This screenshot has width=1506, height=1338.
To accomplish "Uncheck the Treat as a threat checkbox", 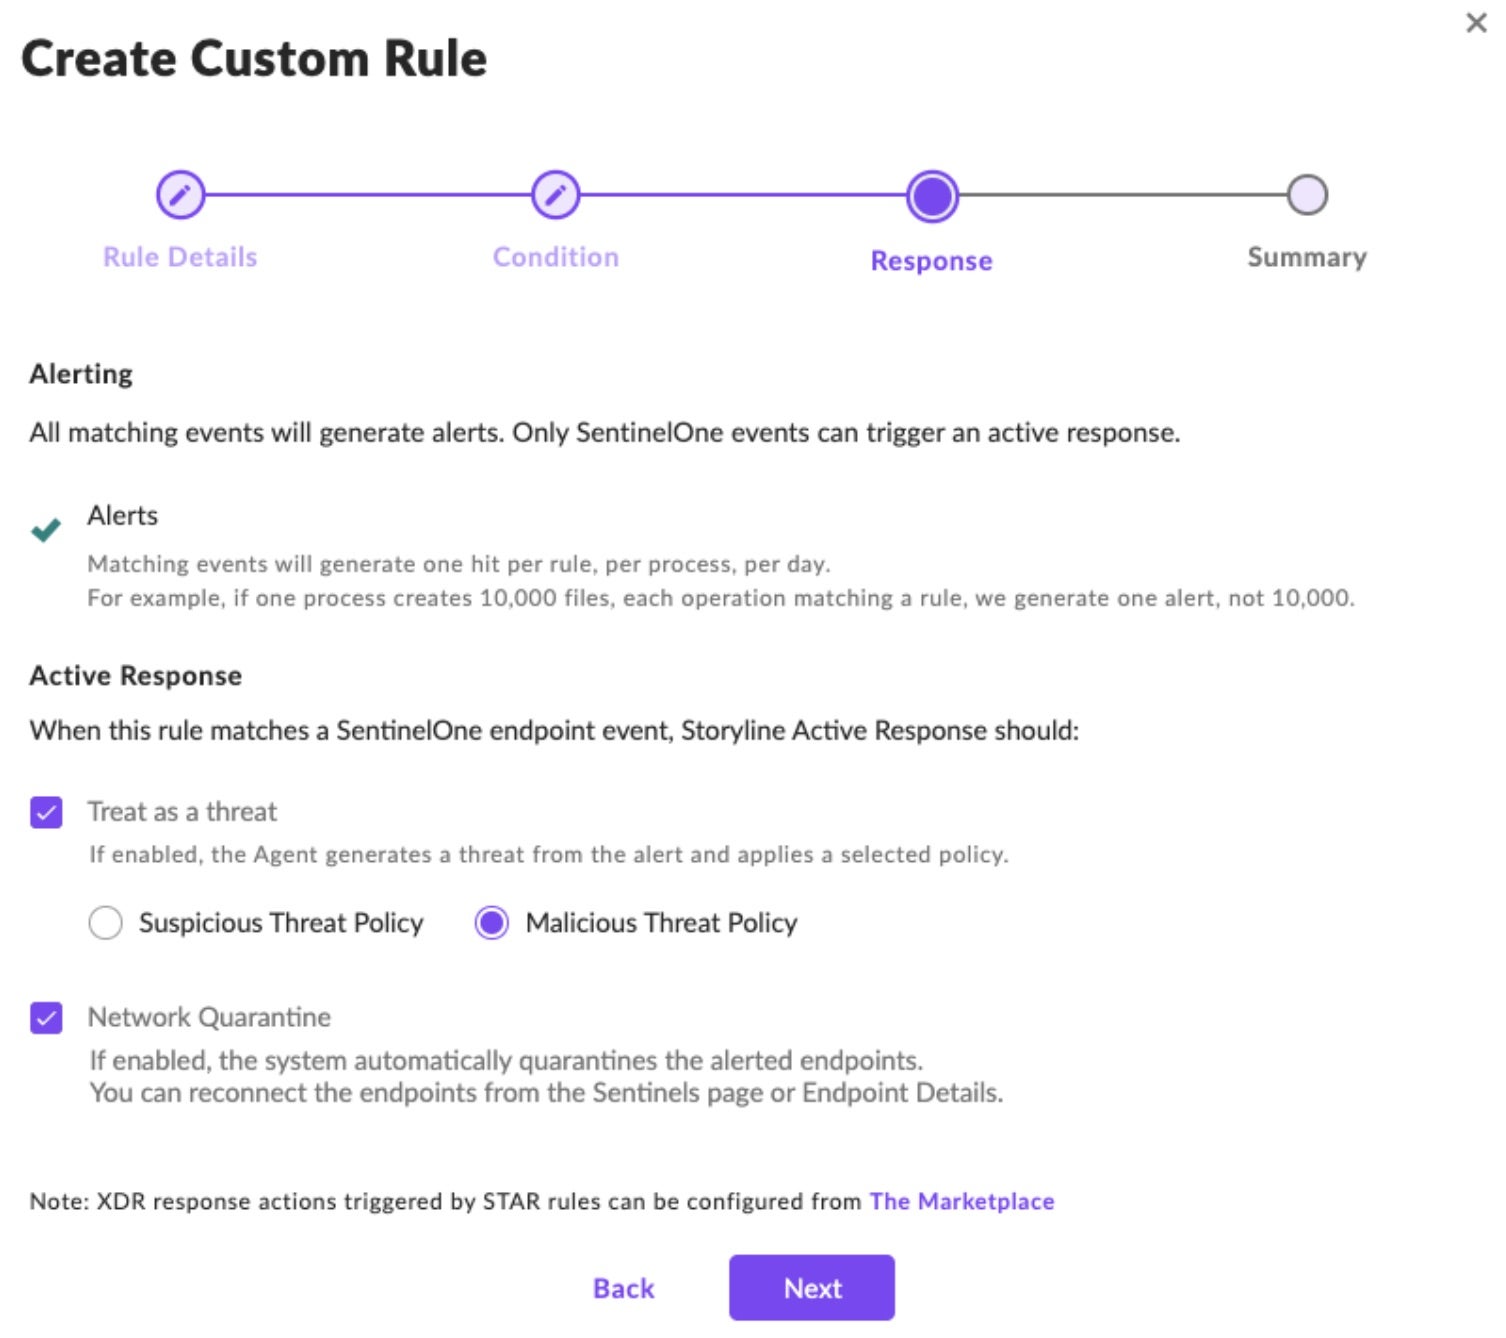I will point(46,812).
